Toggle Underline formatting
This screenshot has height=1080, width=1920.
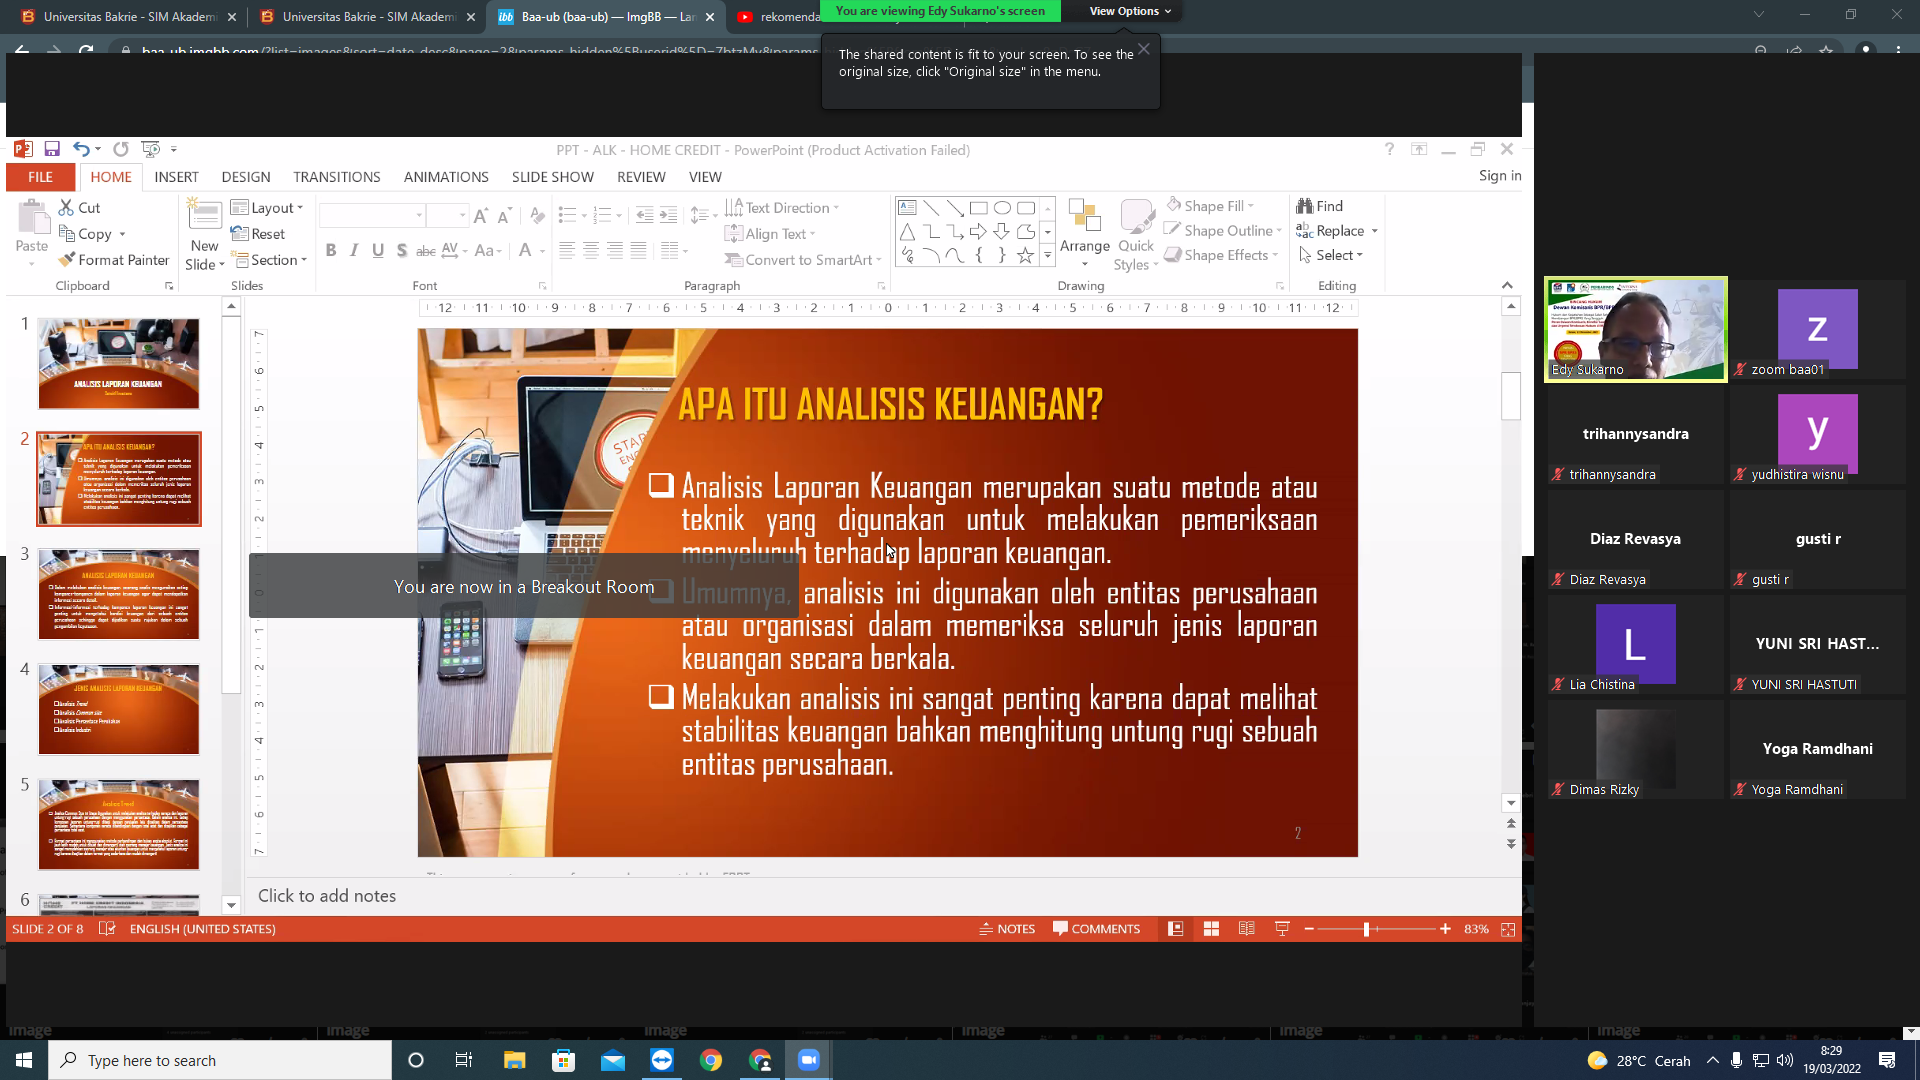[x=378, y=250]
